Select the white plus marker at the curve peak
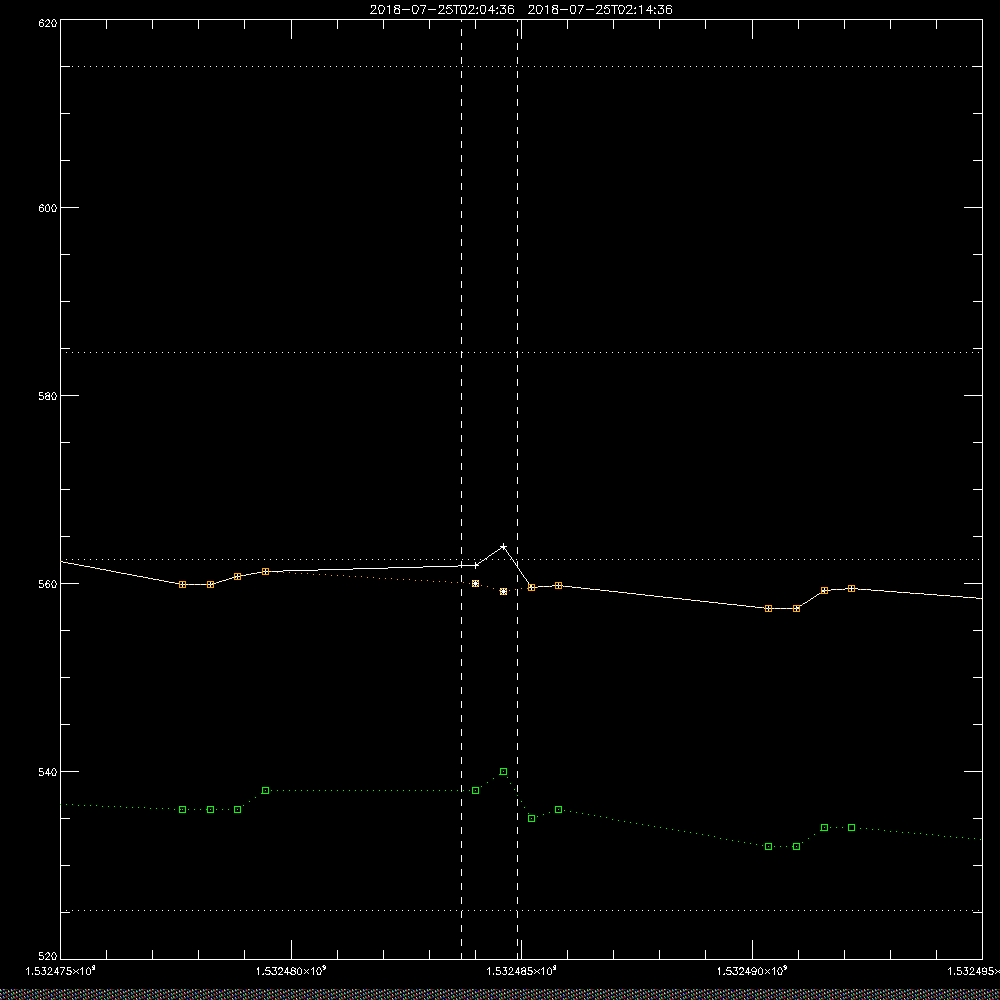The width and height of the screenshot is (1000, 1000). pos(504,547)
